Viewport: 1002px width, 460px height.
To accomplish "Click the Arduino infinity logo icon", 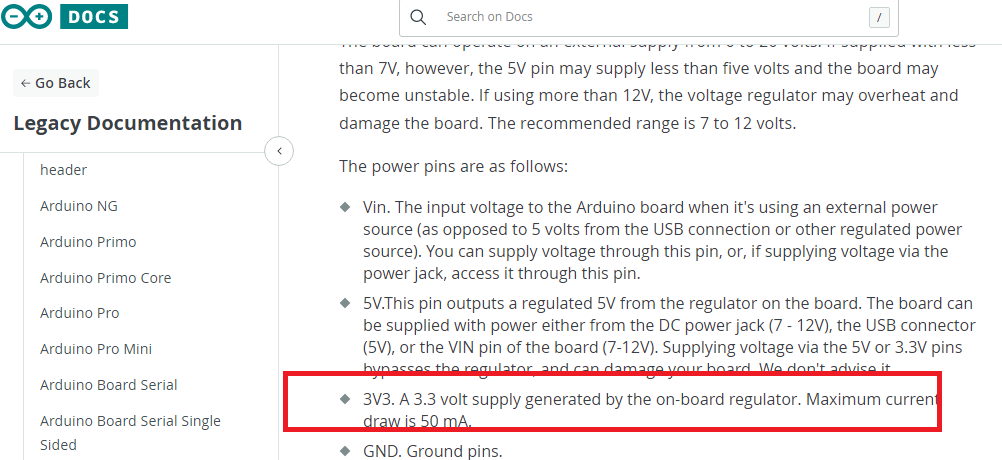I will pyautogui.click(x=26, y=17).
